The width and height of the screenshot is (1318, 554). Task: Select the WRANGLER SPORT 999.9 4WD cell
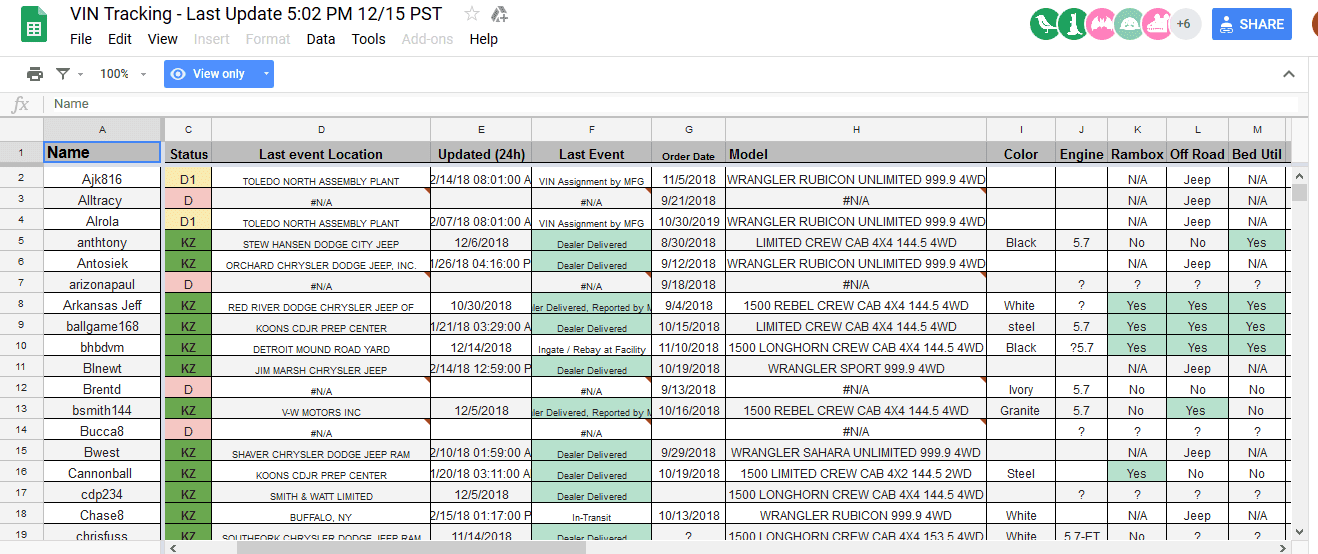(856, 368)
